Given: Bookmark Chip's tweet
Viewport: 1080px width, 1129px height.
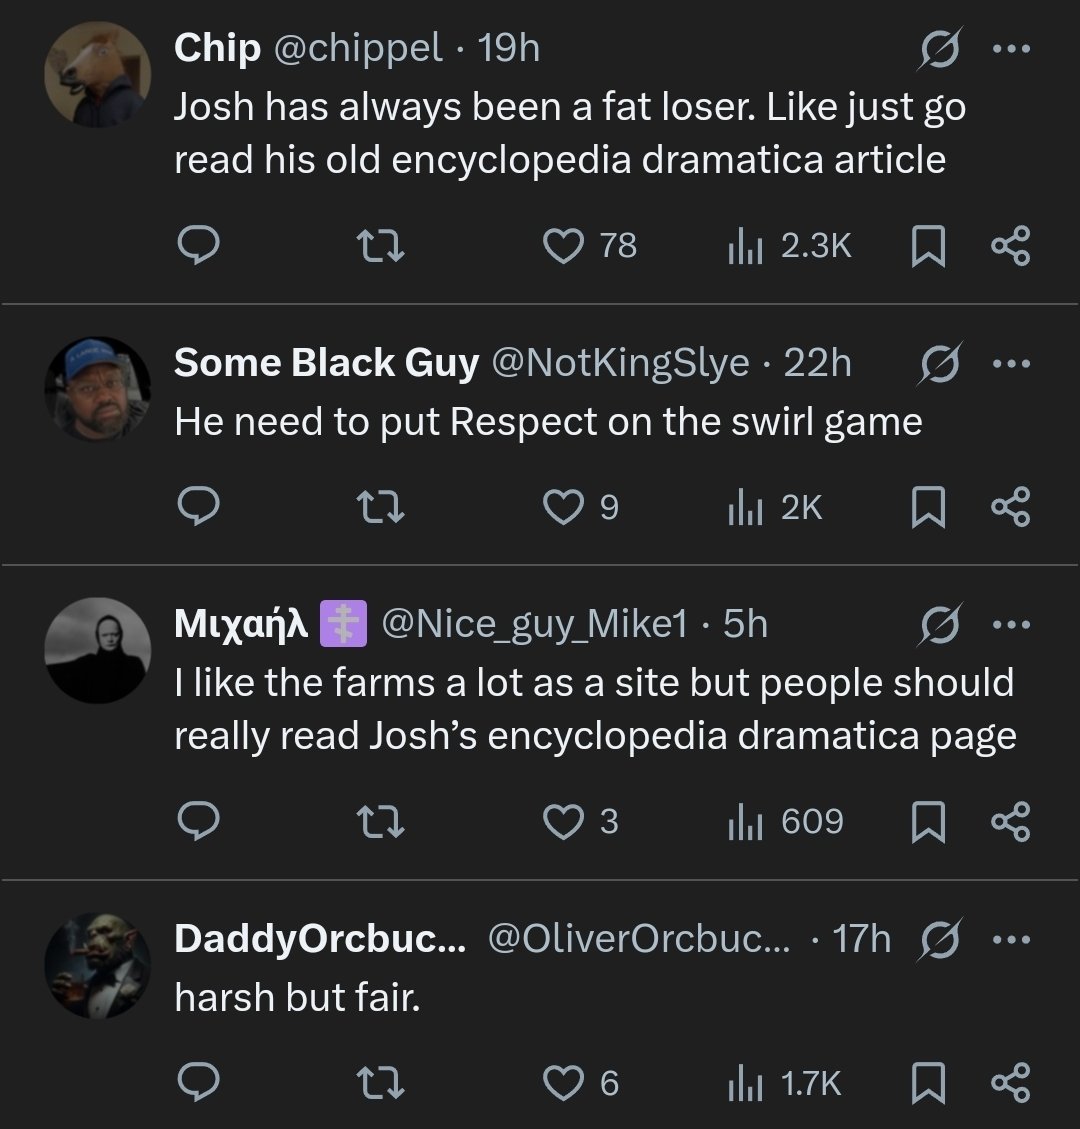Looking at the screenshot, I should (x=929, y=246).
